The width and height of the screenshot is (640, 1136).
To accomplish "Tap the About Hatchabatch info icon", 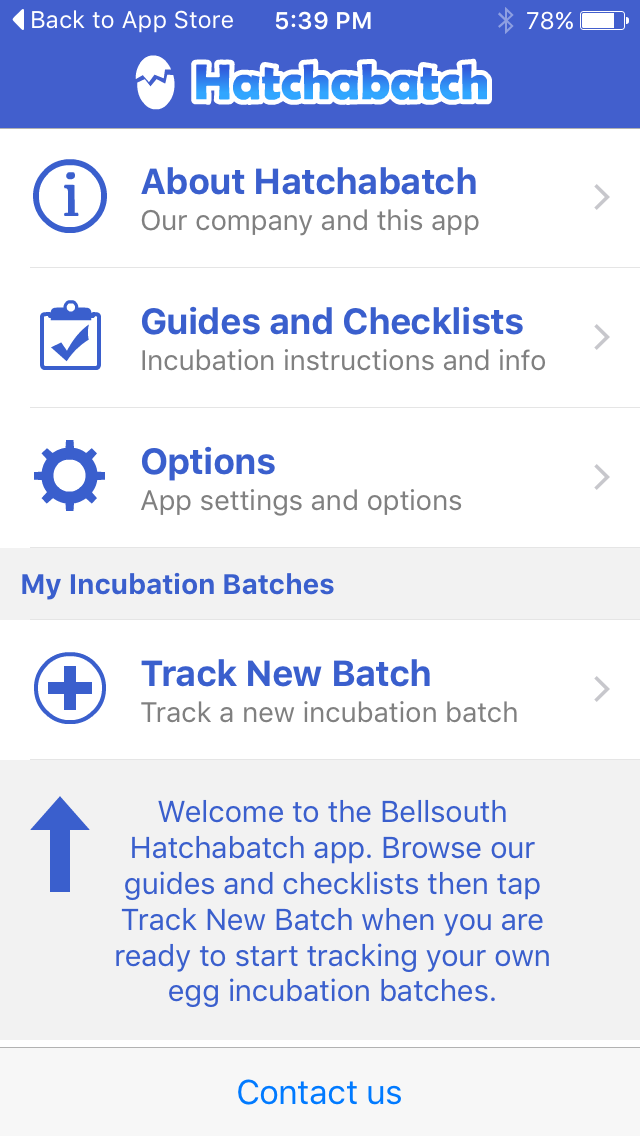I will (x=70, y=197).
